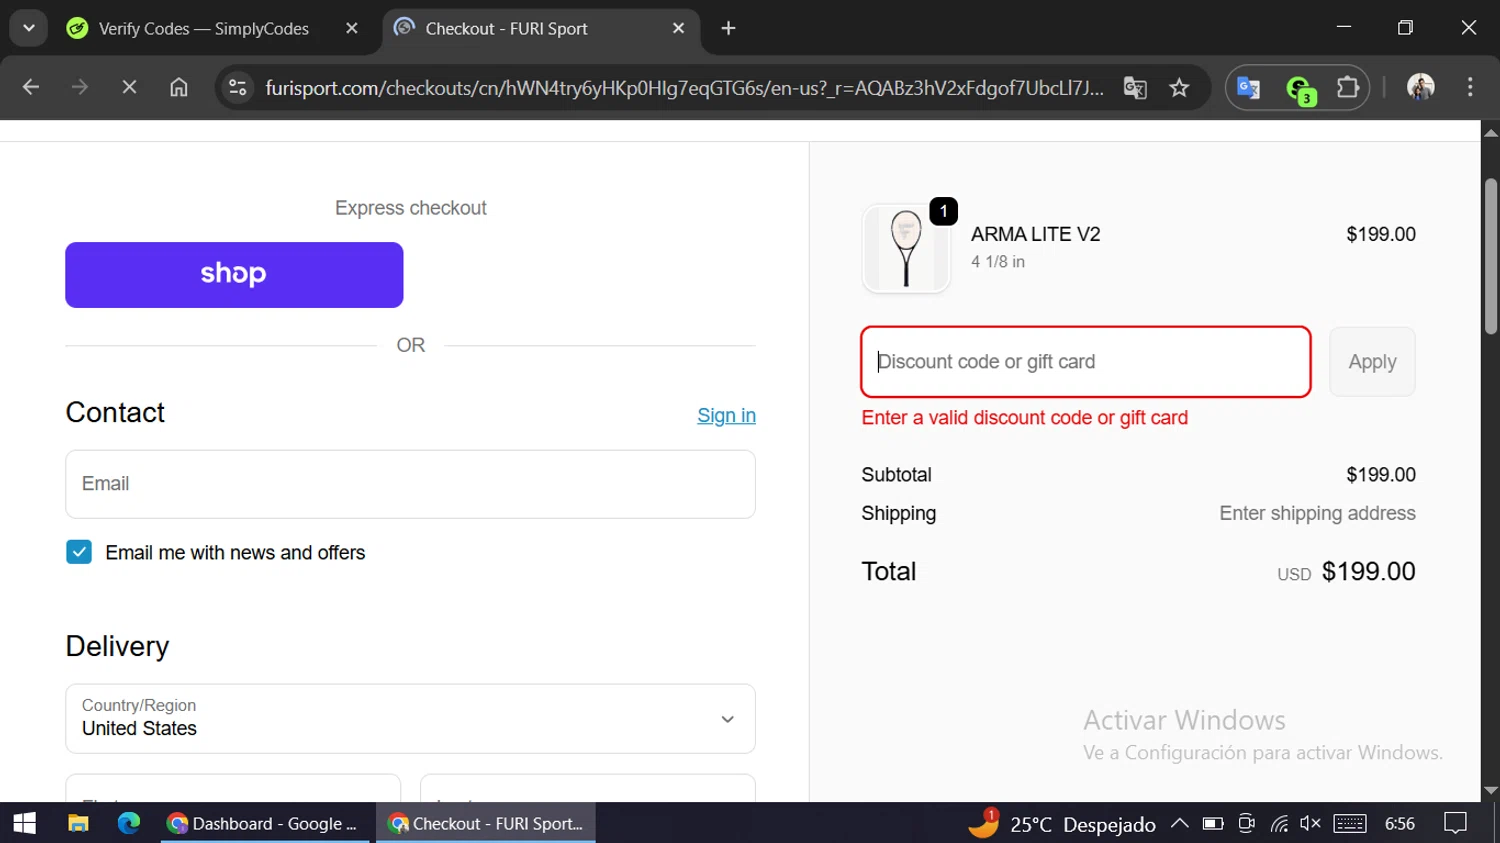Image resolution: width=1500 pixels, height=843 pixels.
Task: Click the Apply discount button
Action: click(x=1372, y=362)
